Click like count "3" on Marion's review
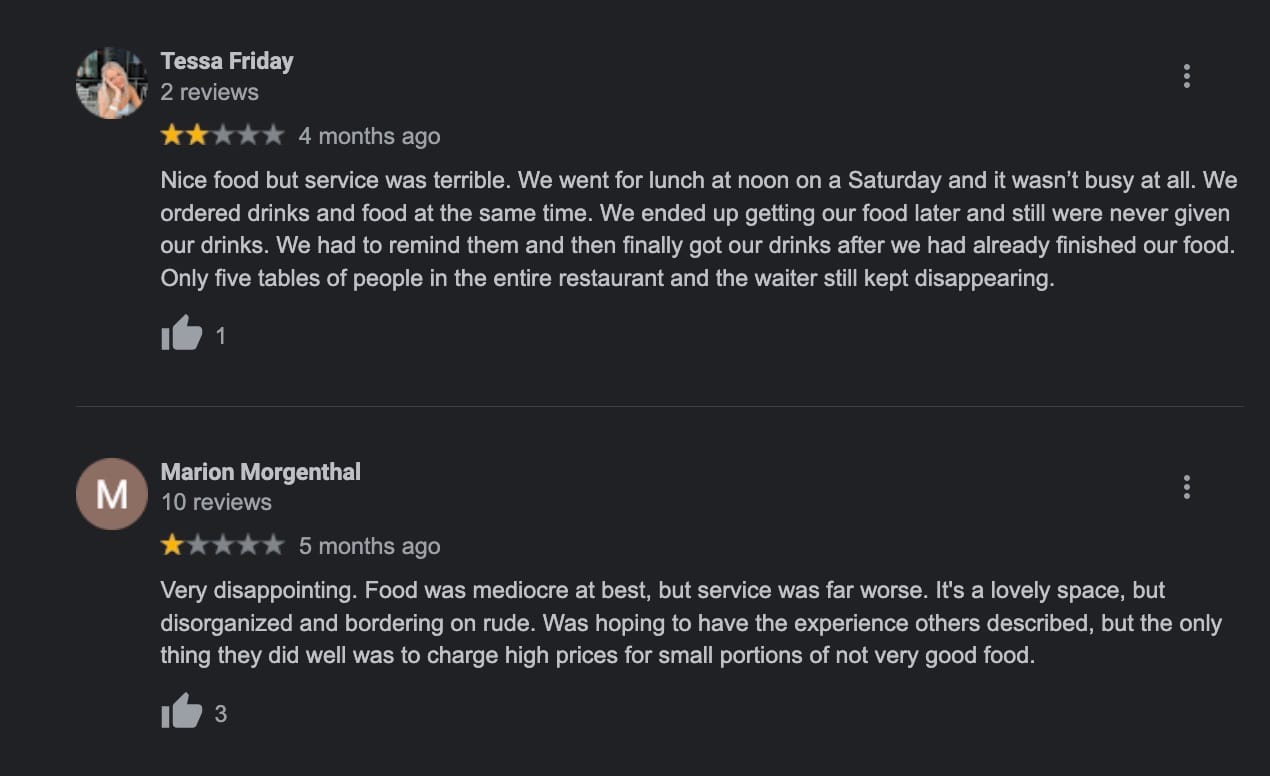The height and width of the screenshot is (776, 1270). [221, 714]
